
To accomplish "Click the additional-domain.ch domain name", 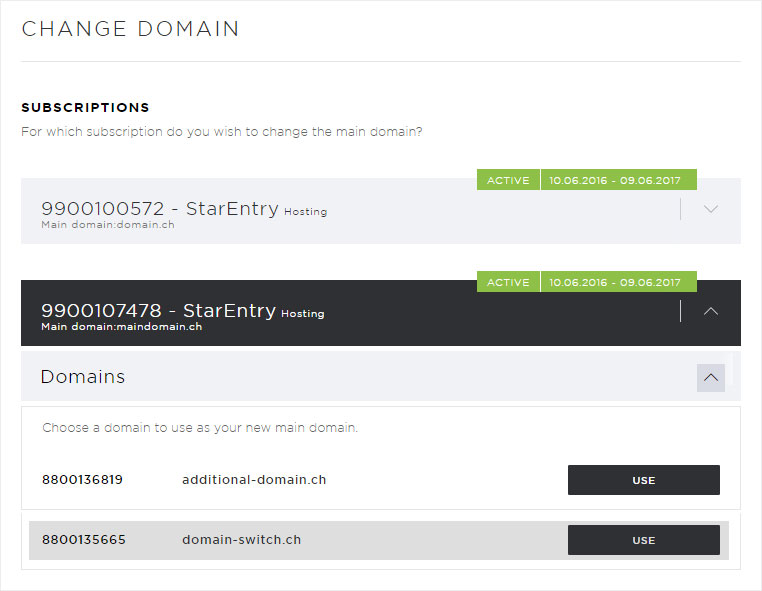I will point(254,480).
